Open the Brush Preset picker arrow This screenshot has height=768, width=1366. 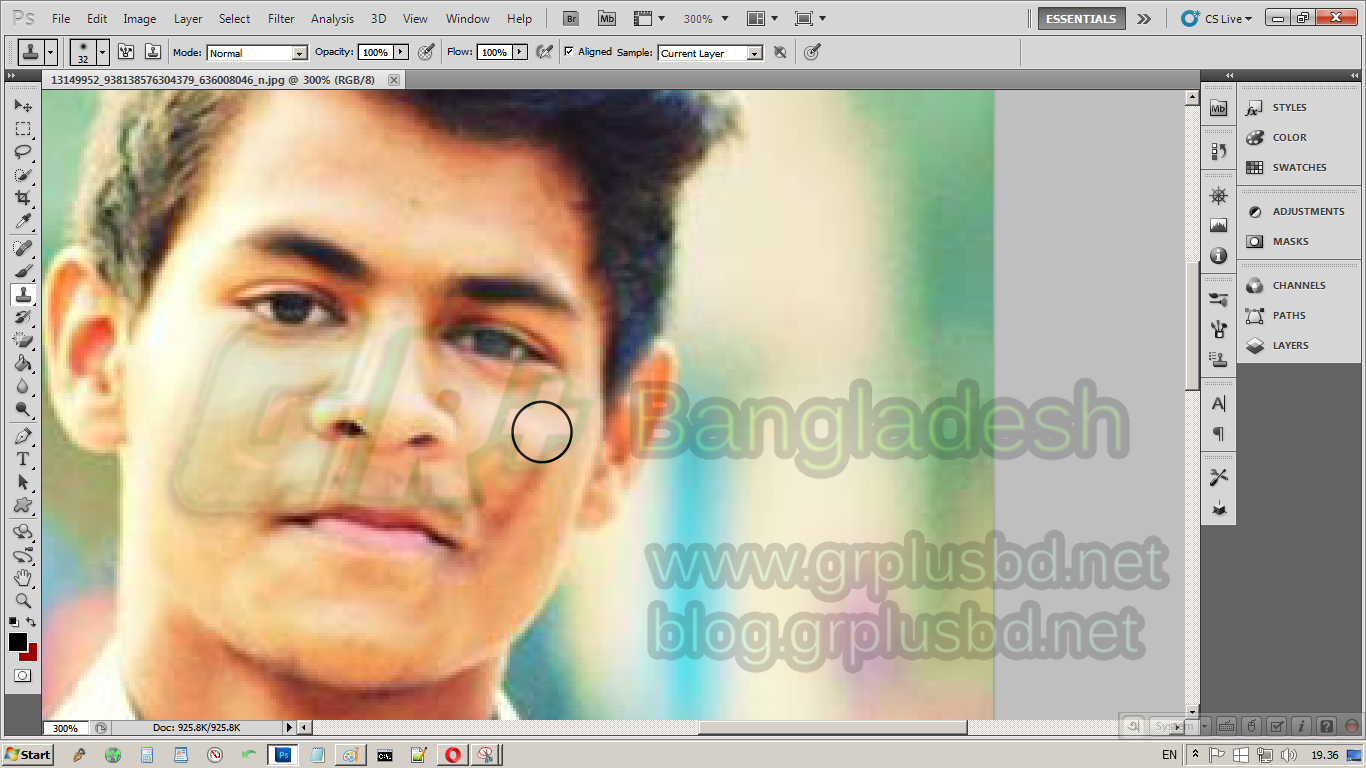(103, 52)
